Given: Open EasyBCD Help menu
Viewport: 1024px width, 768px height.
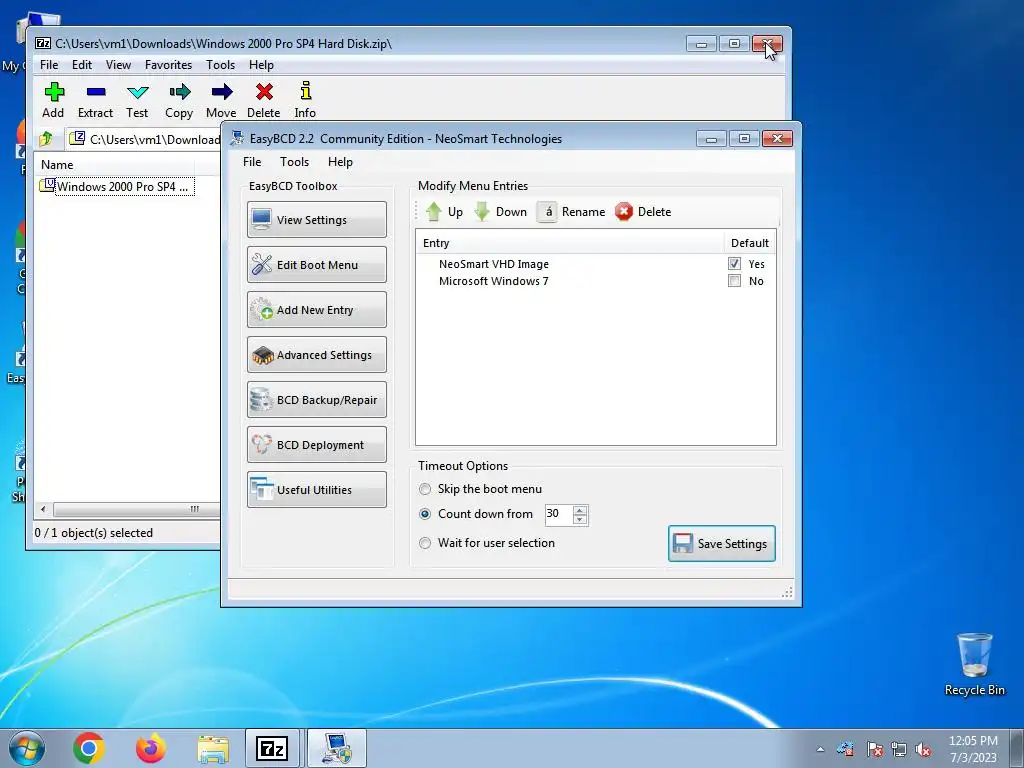Looking at the screenshot, I should 340,162.
